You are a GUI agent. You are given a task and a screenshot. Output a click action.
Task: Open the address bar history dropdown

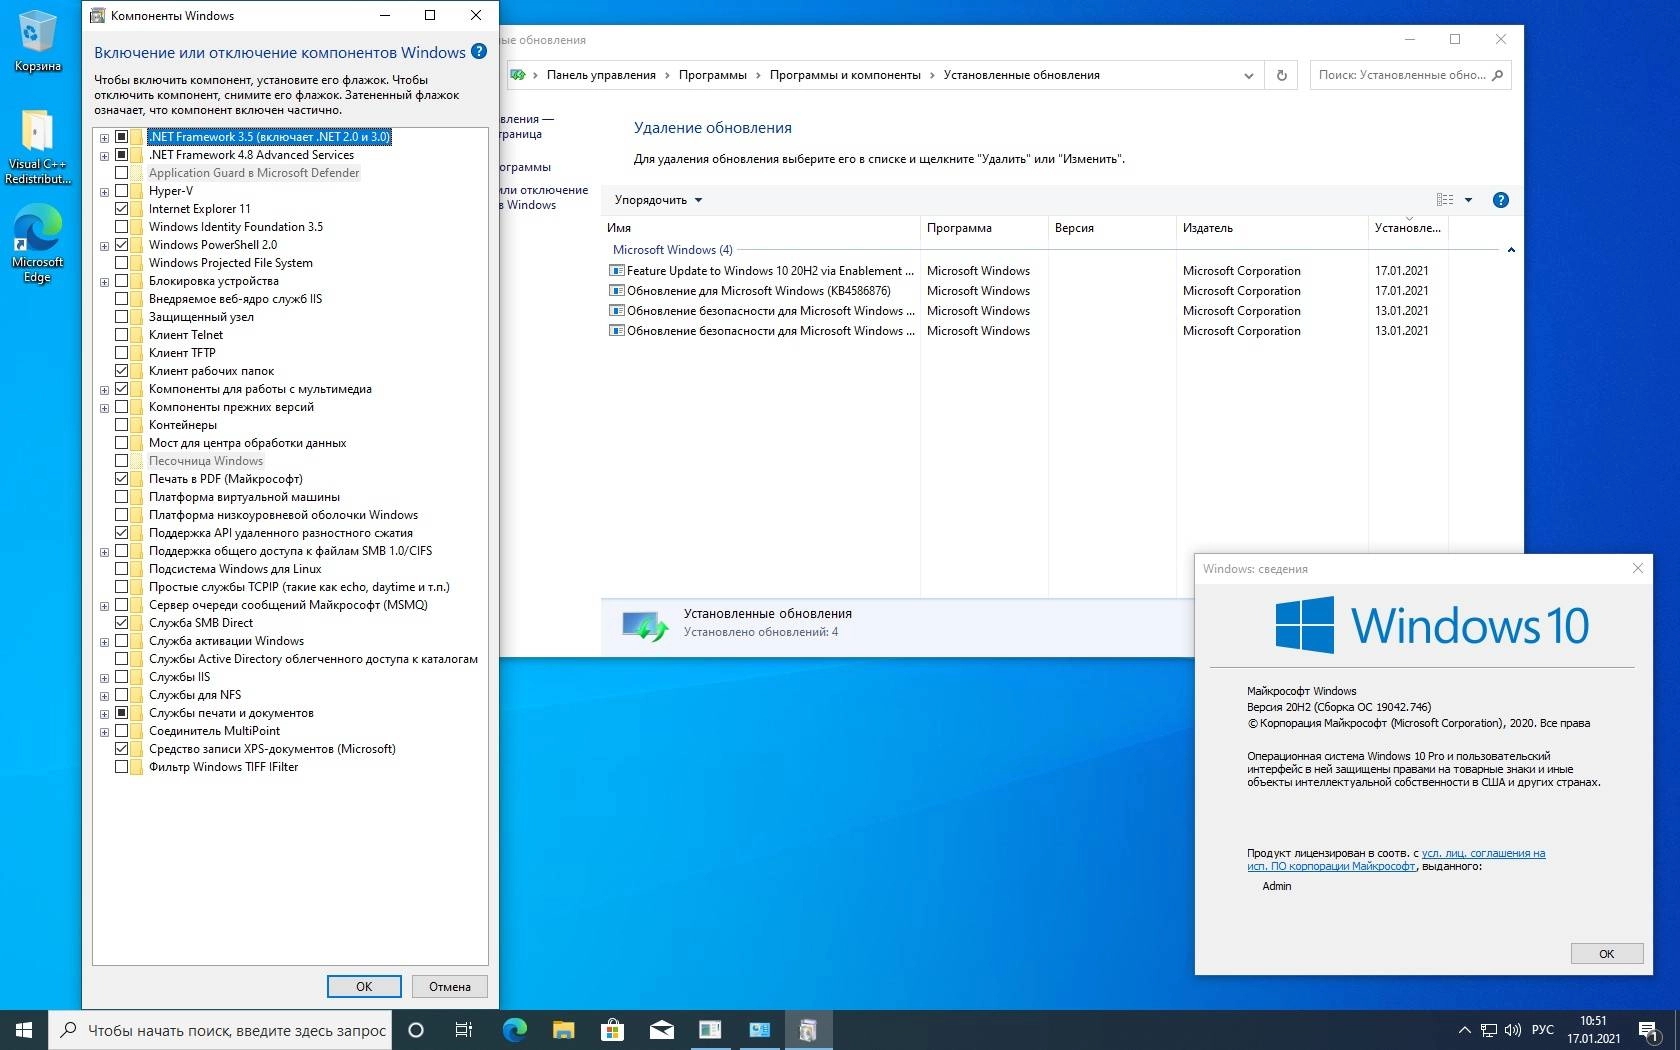[1248, 75]
